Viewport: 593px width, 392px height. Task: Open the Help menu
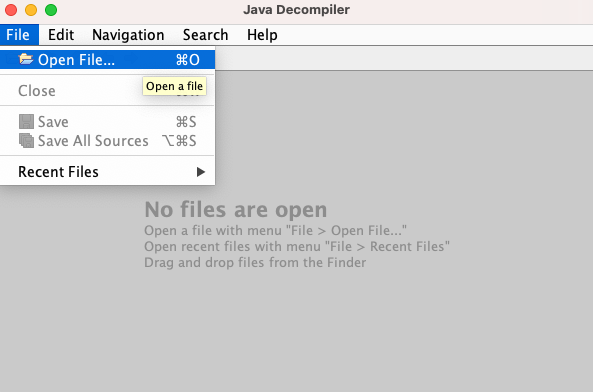(262, 35)
